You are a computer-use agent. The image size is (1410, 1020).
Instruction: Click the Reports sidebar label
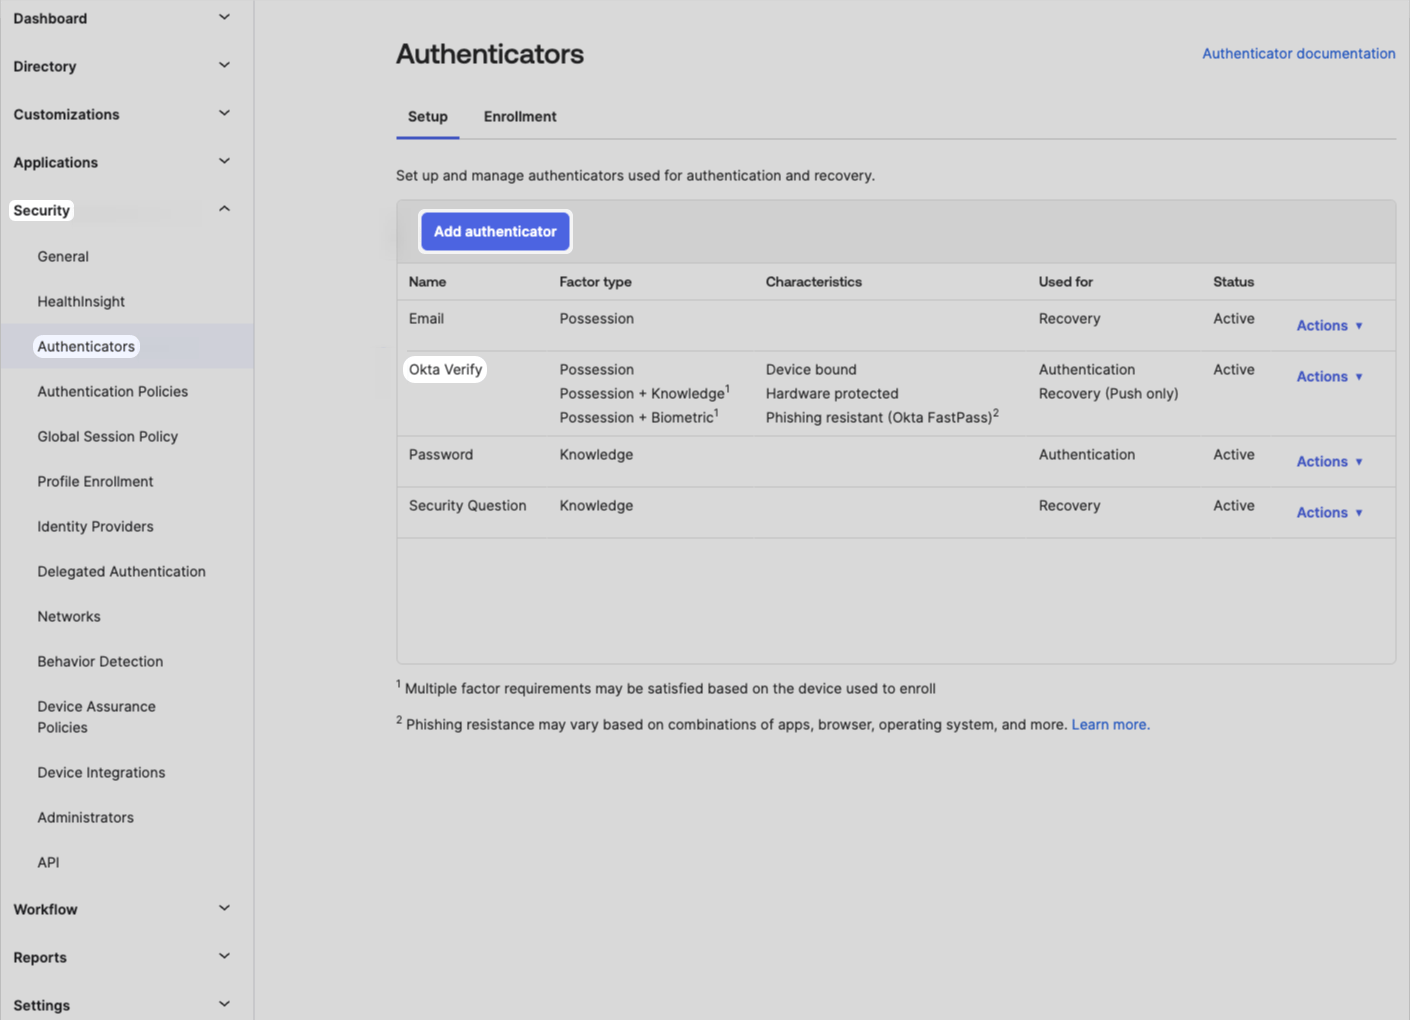(x=40, y=957)
